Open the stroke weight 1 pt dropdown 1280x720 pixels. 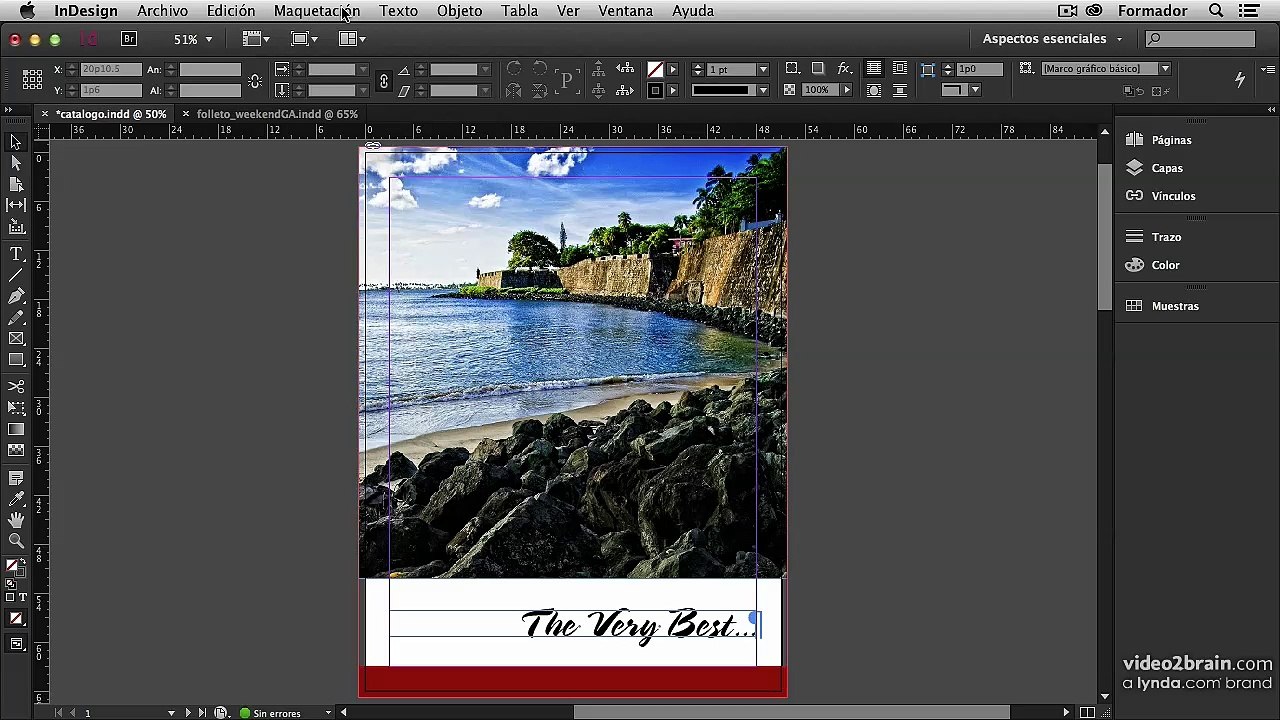[x=763, y=70]
